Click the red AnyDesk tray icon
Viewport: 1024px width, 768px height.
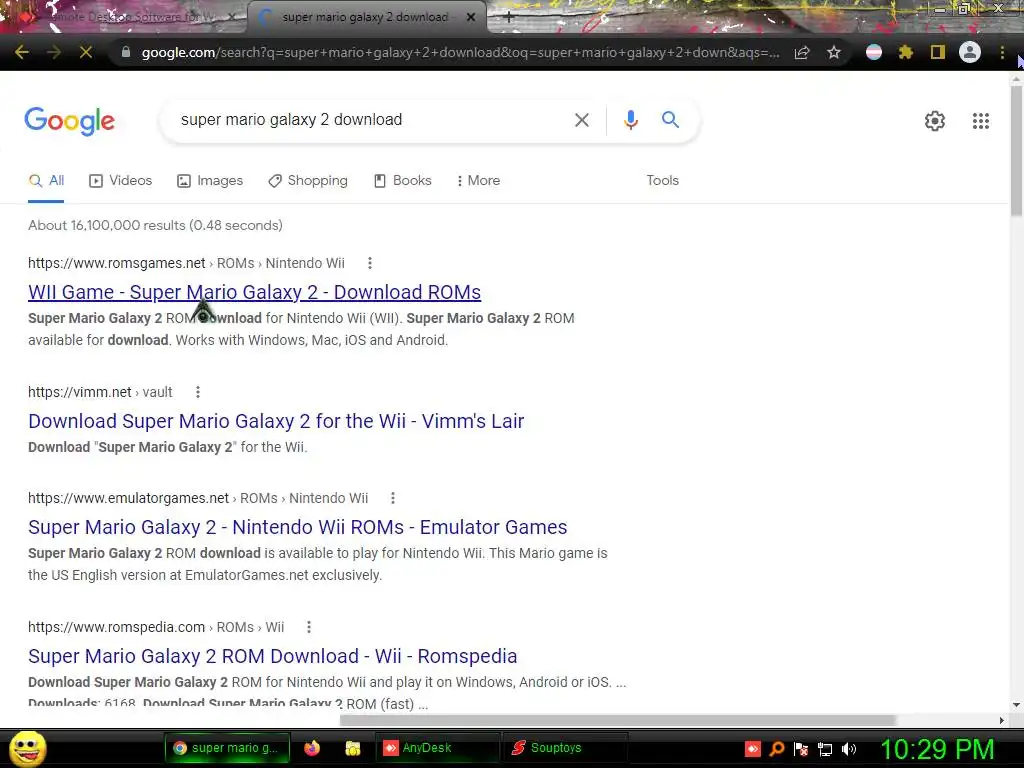[x=752, y=749]
